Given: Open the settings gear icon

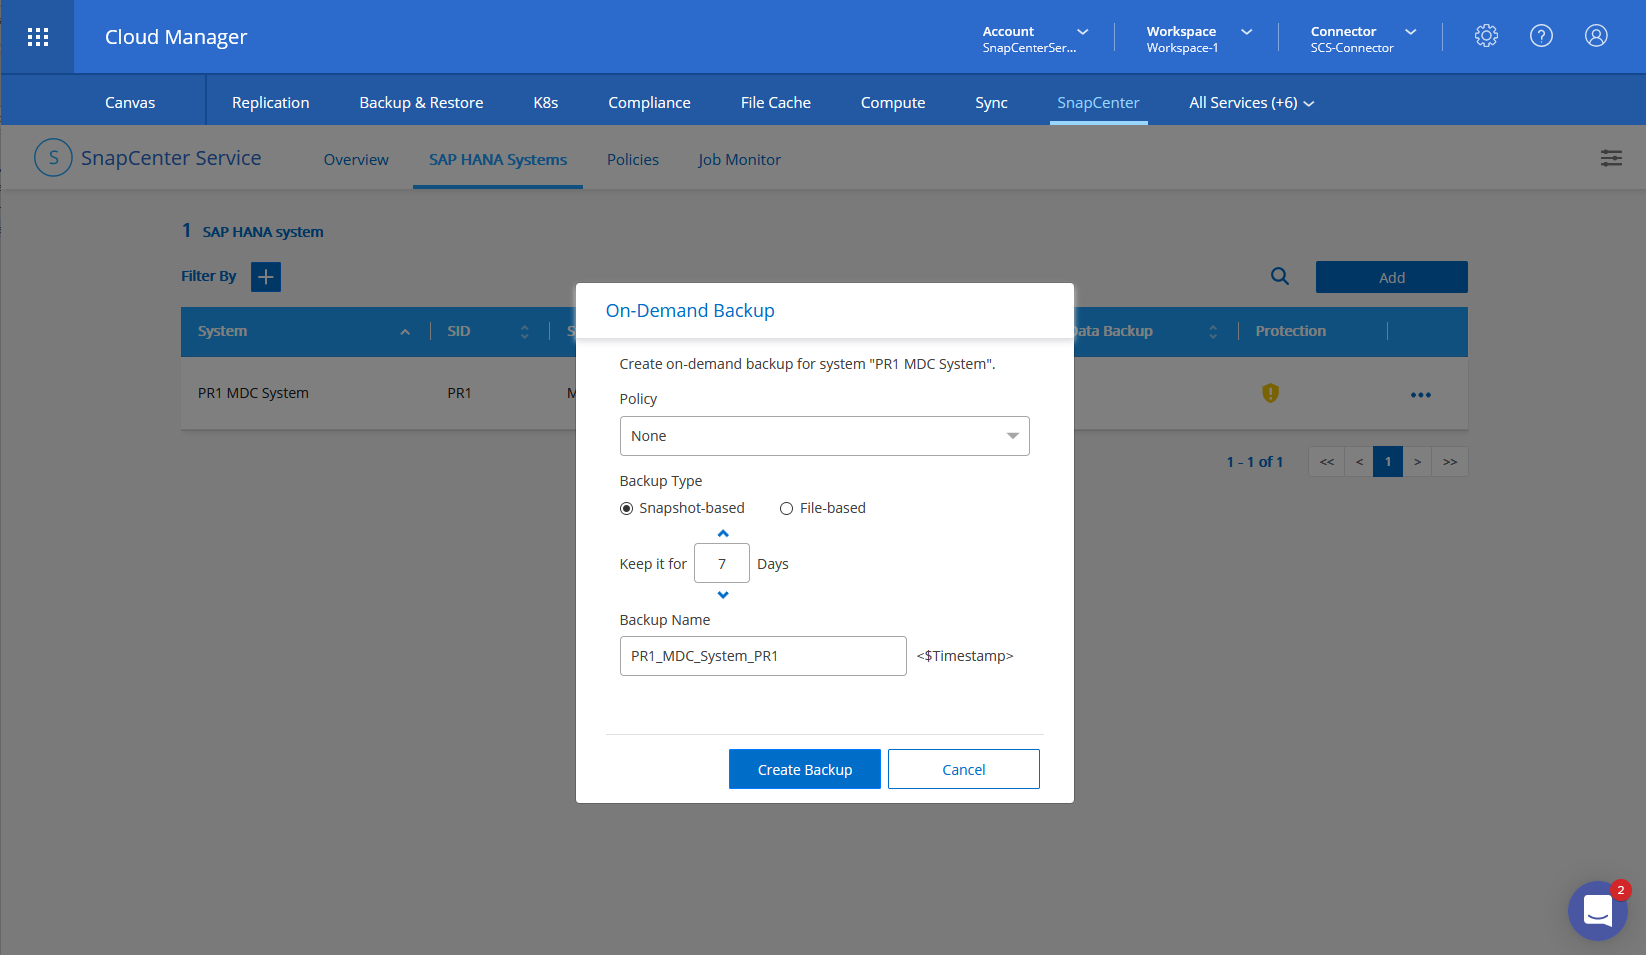Looking at the screenshot, I should click(x=1486, y=36).
